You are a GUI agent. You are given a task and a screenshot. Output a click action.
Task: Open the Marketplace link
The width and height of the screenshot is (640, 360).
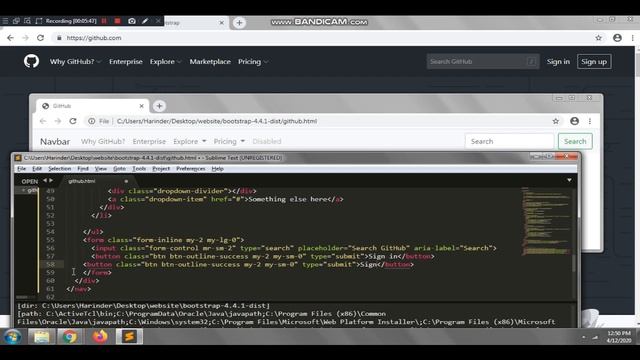(210, 62)
